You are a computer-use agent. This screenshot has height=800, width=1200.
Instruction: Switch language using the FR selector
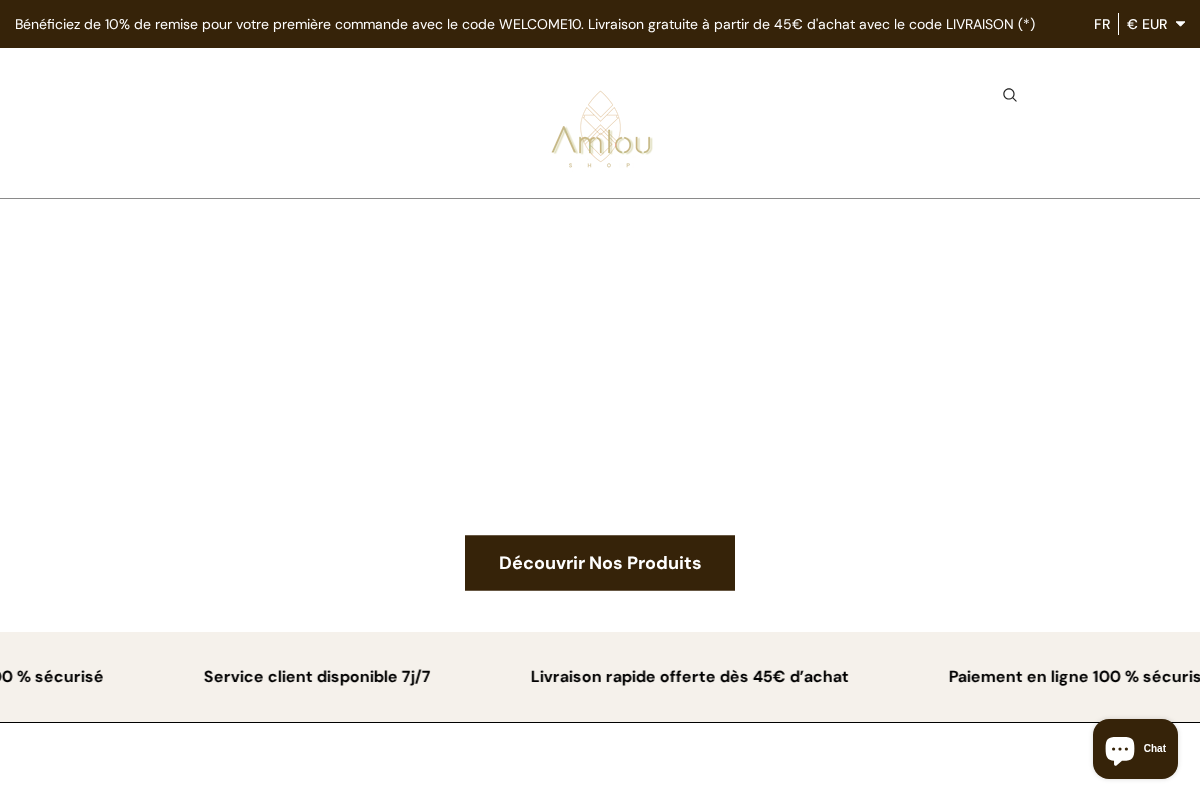(1102, 24)
